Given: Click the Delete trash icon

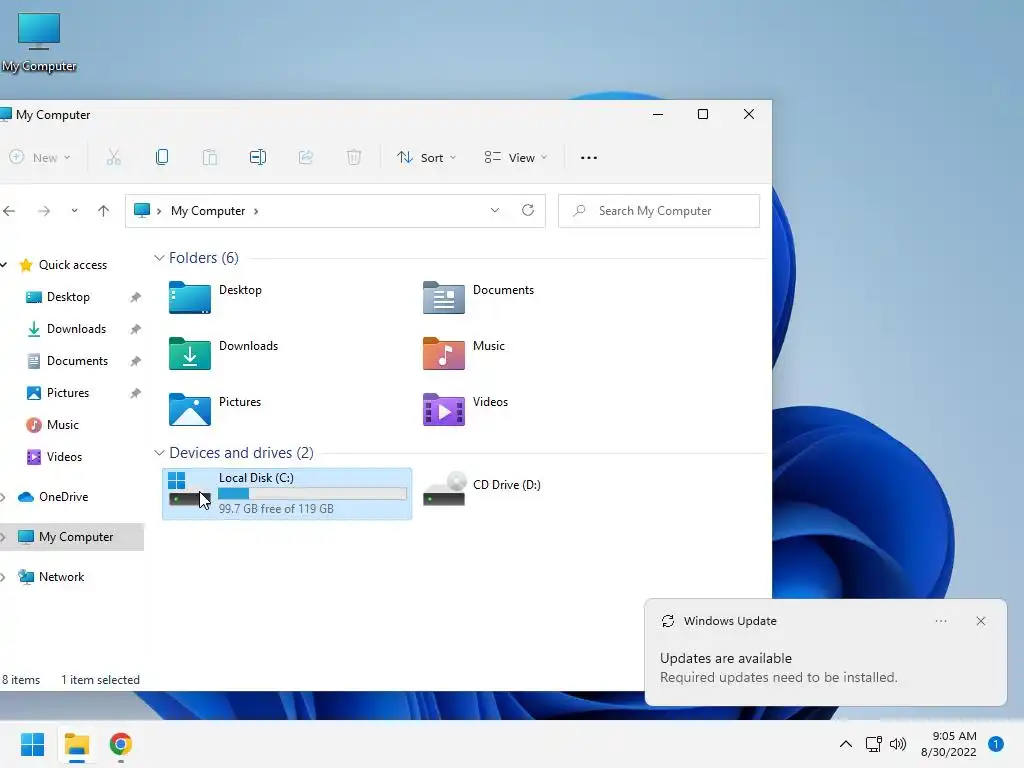Looking at the screenshot, I should pyautogui.click(x=354, y=157).
